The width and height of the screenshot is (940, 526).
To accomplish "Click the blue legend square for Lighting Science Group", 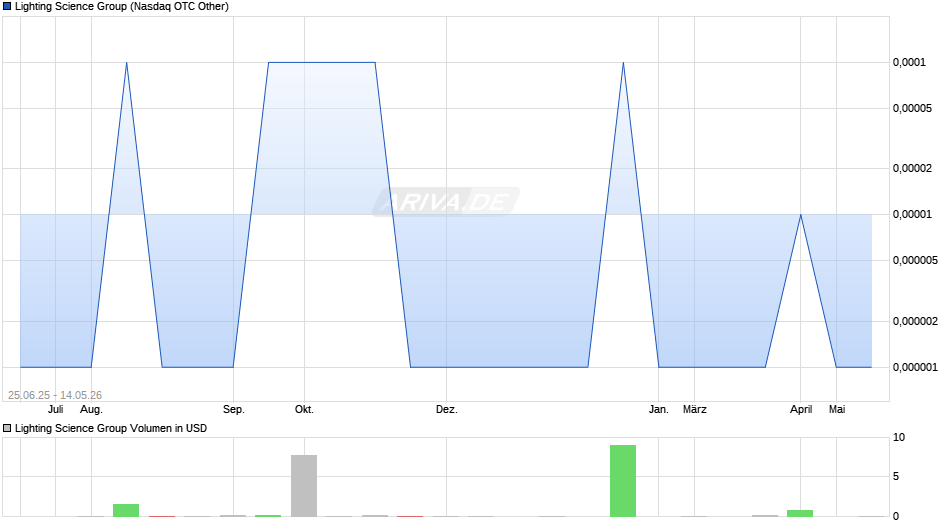I will 7,7.
